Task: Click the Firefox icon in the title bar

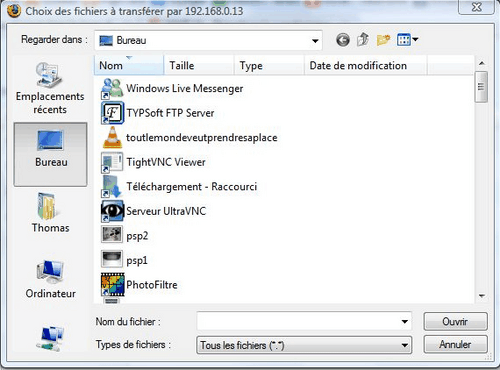Action: [x=13, y=10]
